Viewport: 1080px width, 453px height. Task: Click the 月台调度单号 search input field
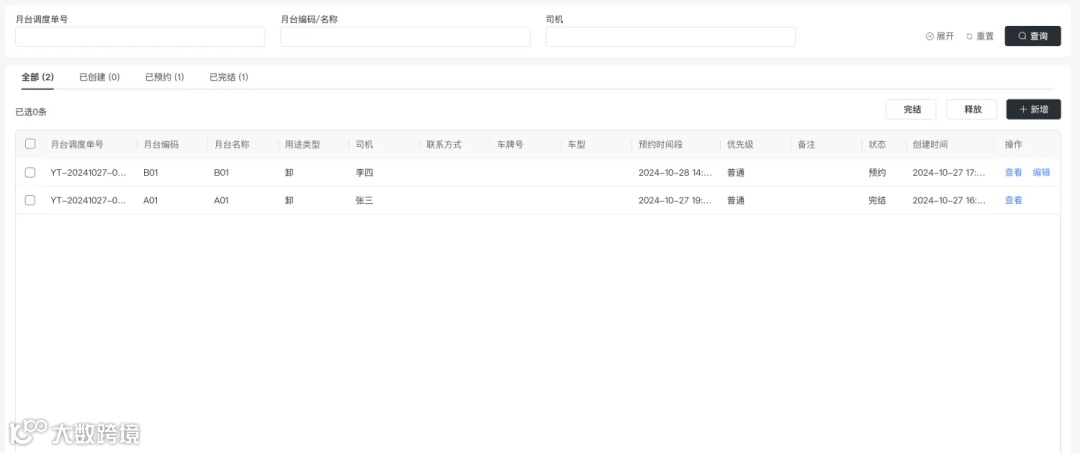click(140, 36)
